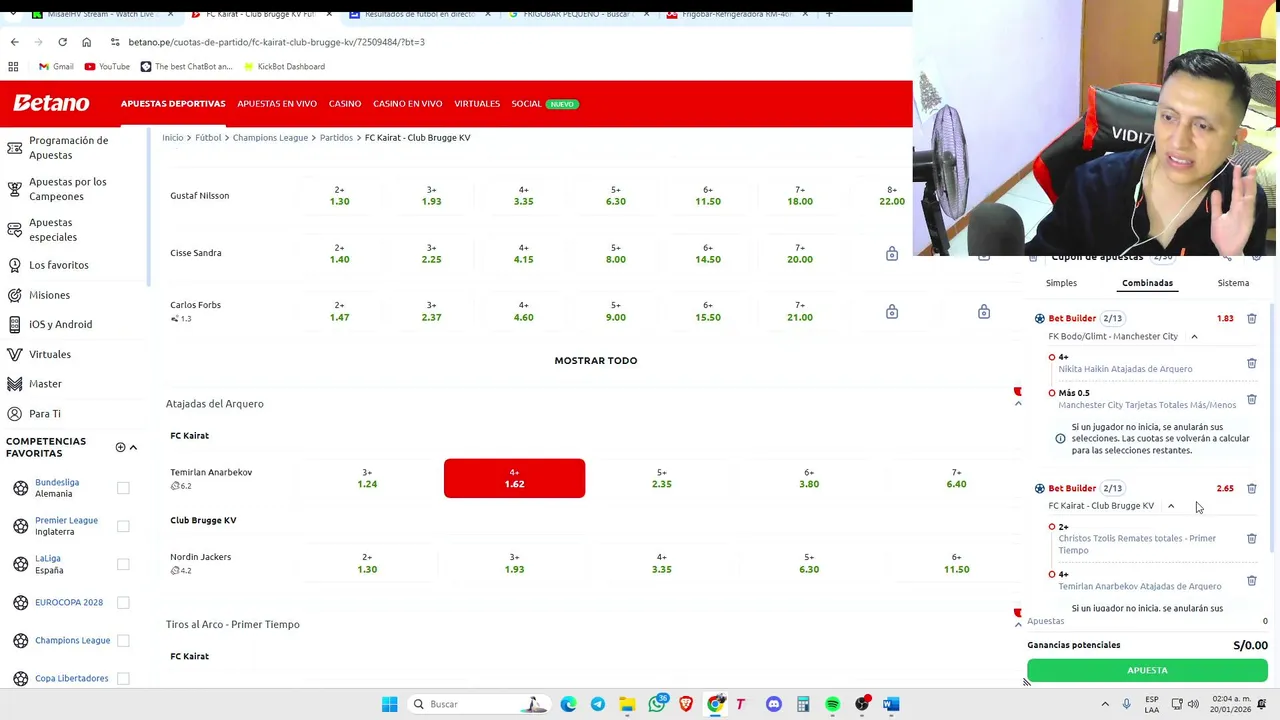Screen dimensions: 1280x720
Task: Collapse FC Kairat - Club Brugge KV bet
Action: (x=1171, y=506)
